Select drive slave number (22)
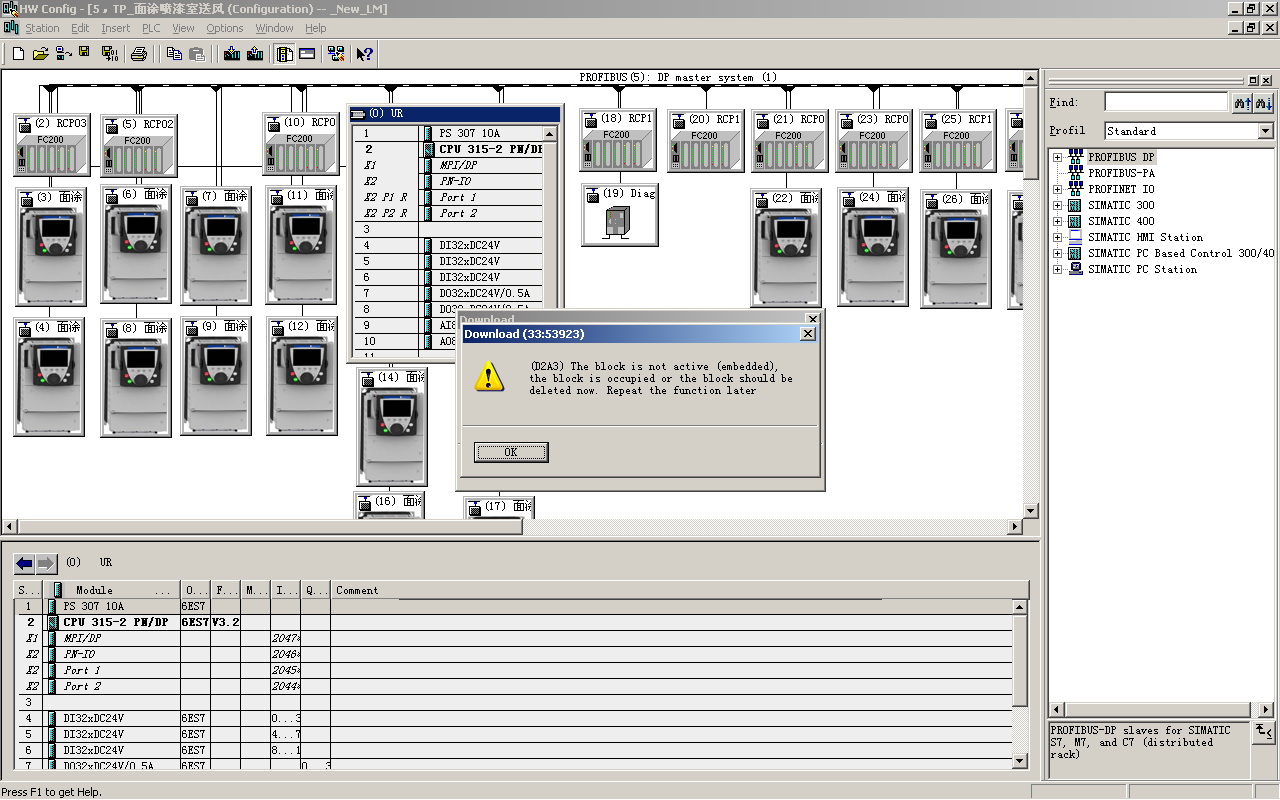 click(x=786, y=247)
